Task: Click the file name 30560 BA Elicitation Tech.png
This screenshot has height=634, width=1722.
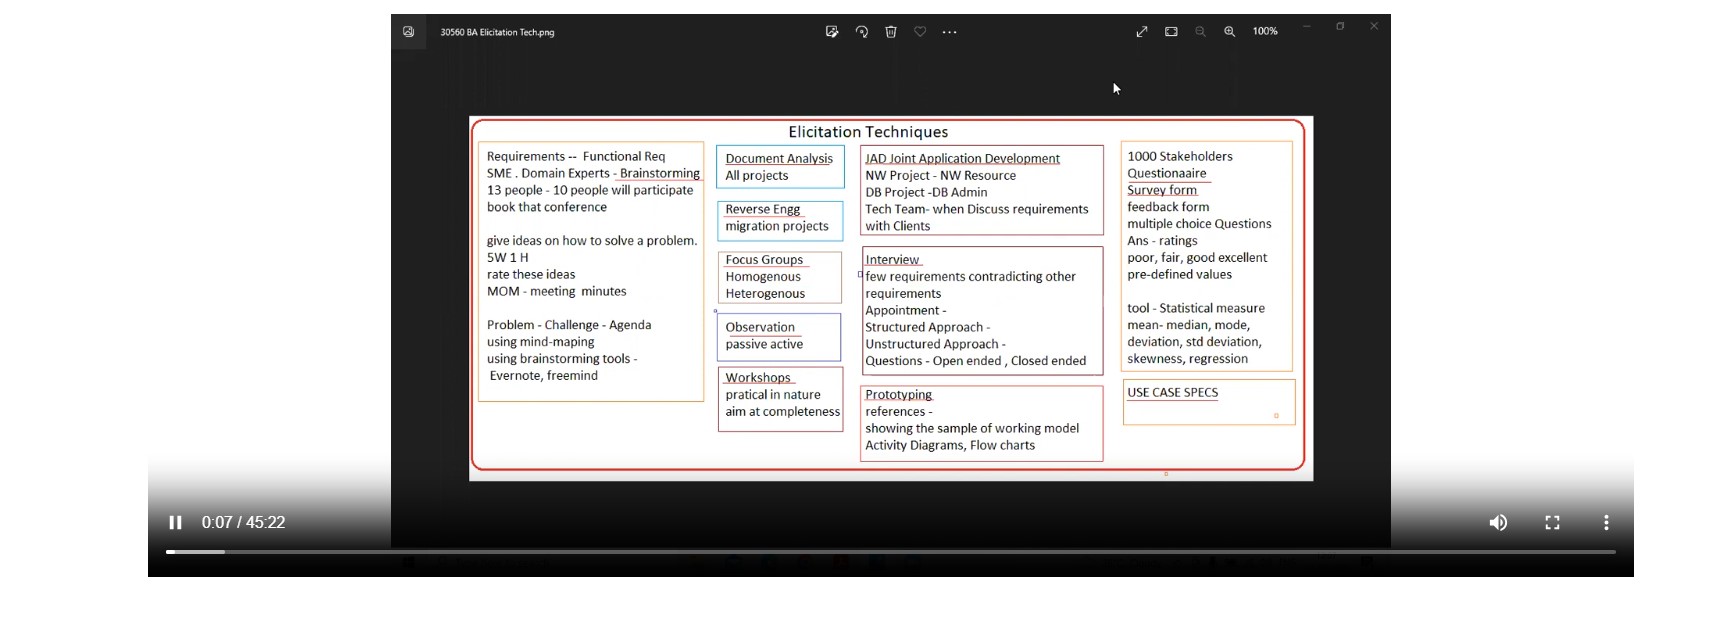Action: coord(497,32)
